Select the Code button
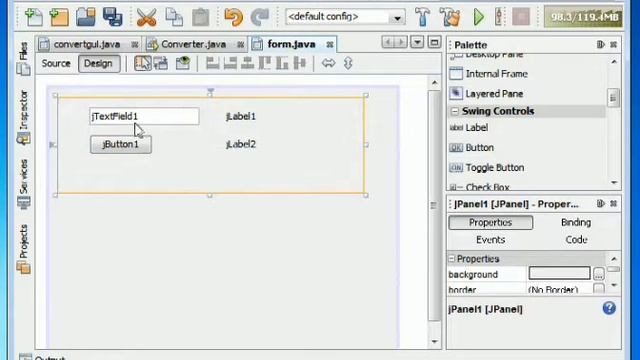The image size is (640, 360). coord(576,240)
